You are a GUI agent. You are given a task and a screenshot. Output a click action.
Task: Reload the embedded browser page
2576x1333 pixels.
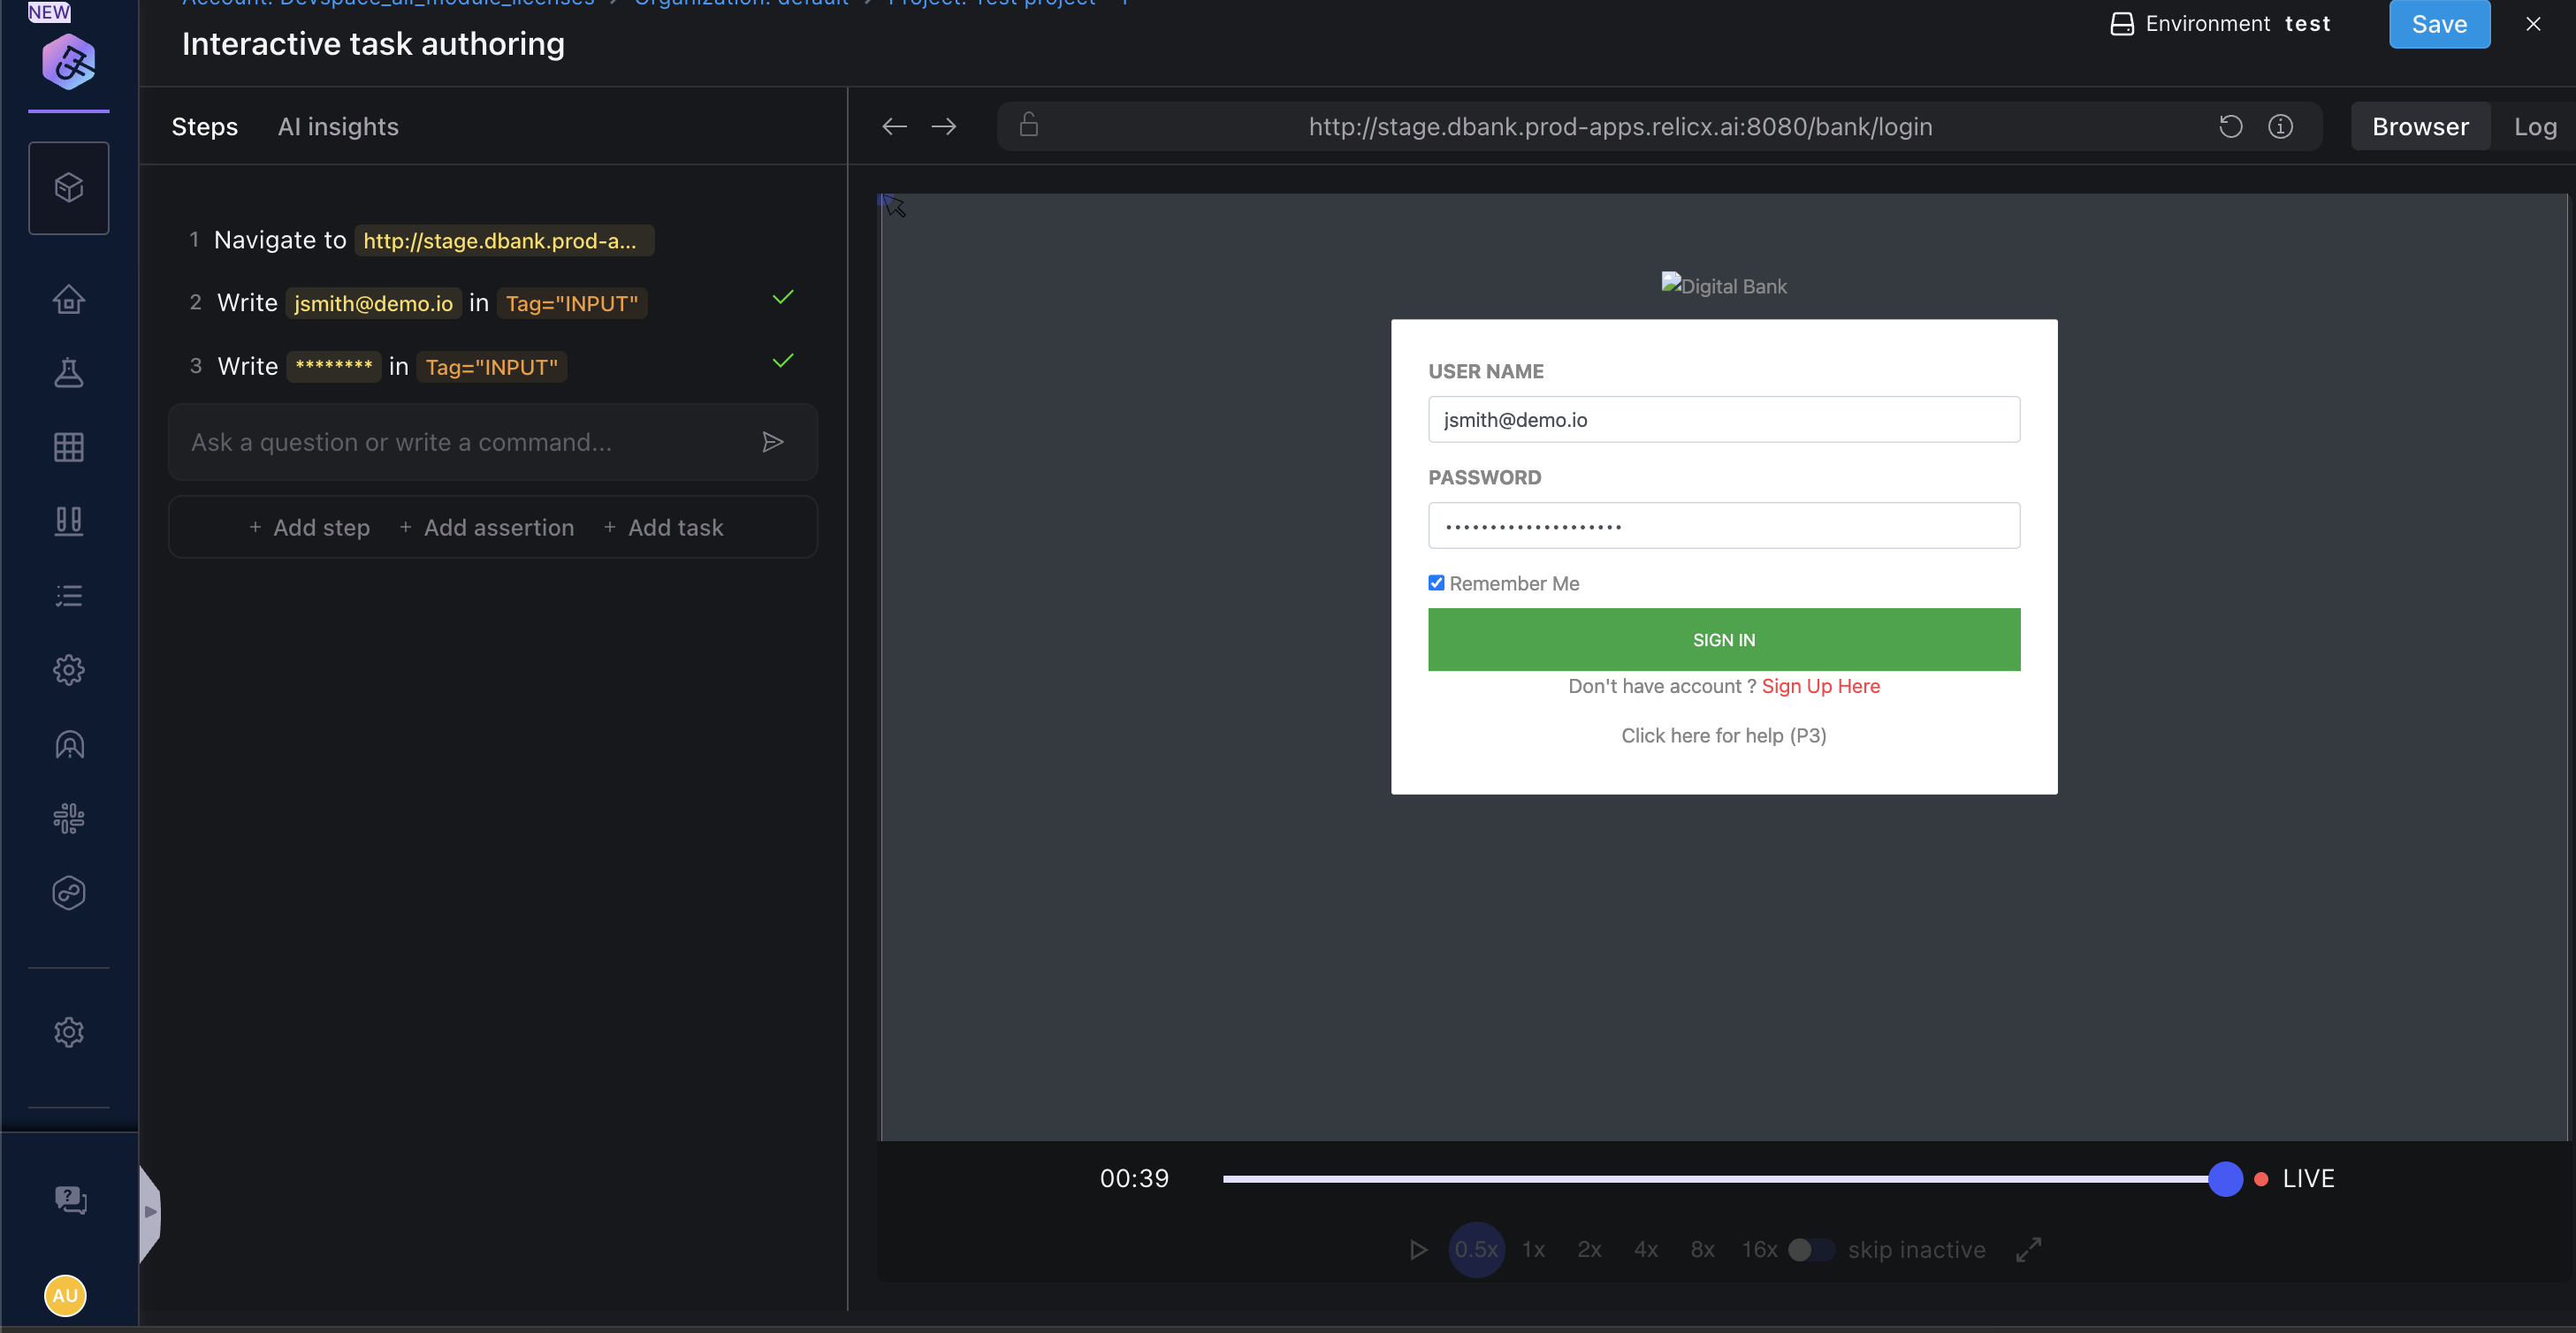2230,126
